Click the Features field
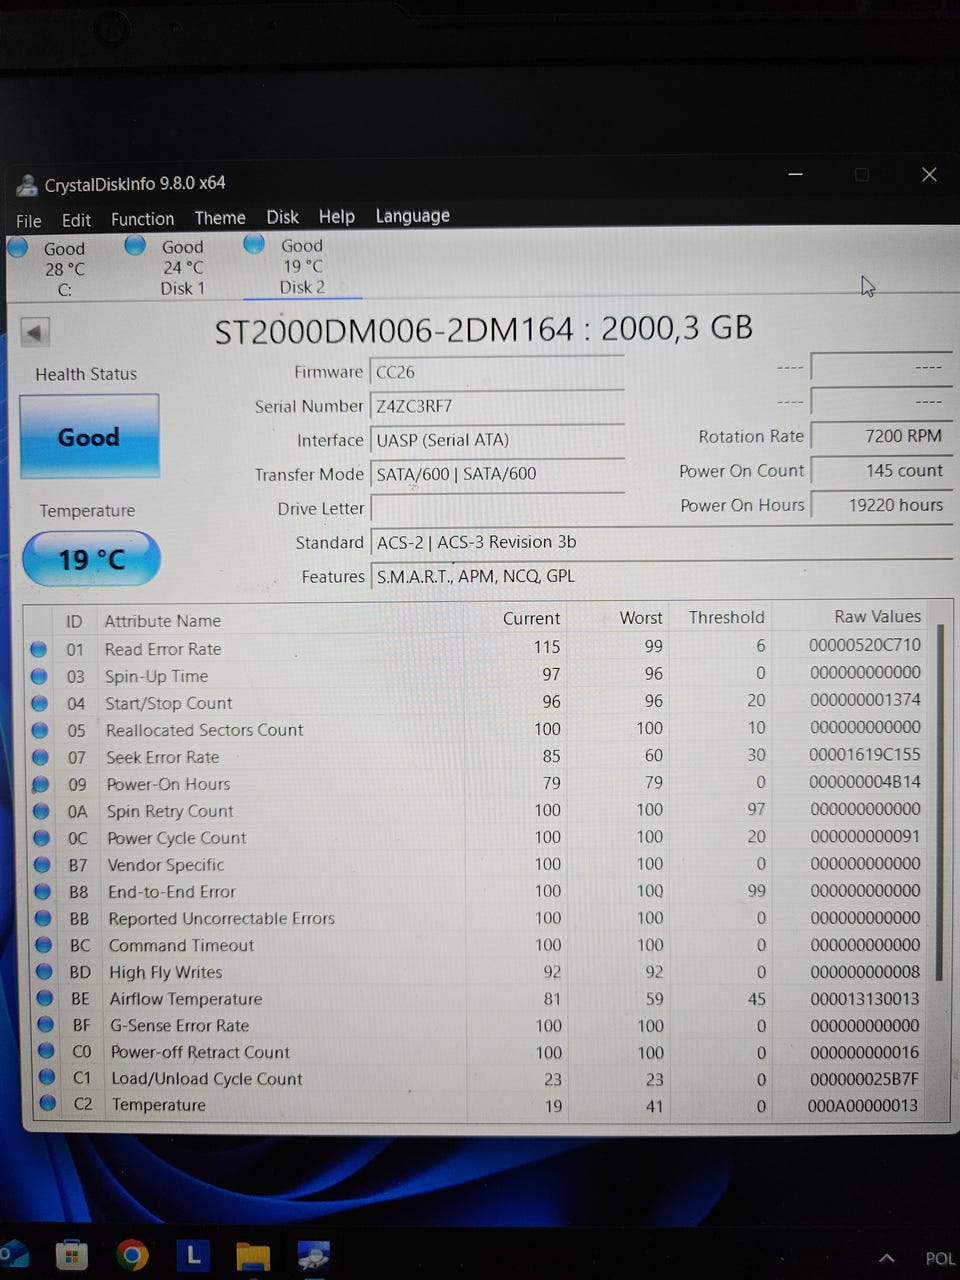The image size is (960, 1280). pyautogui.click(x=660, y=576)
